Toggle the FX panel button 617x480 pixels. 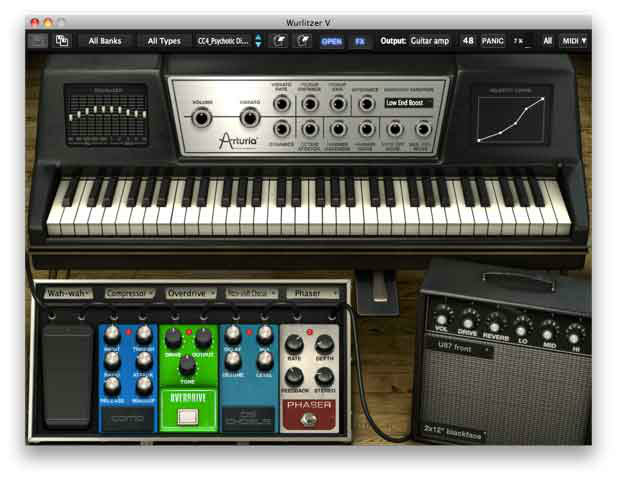click(360, 41)
